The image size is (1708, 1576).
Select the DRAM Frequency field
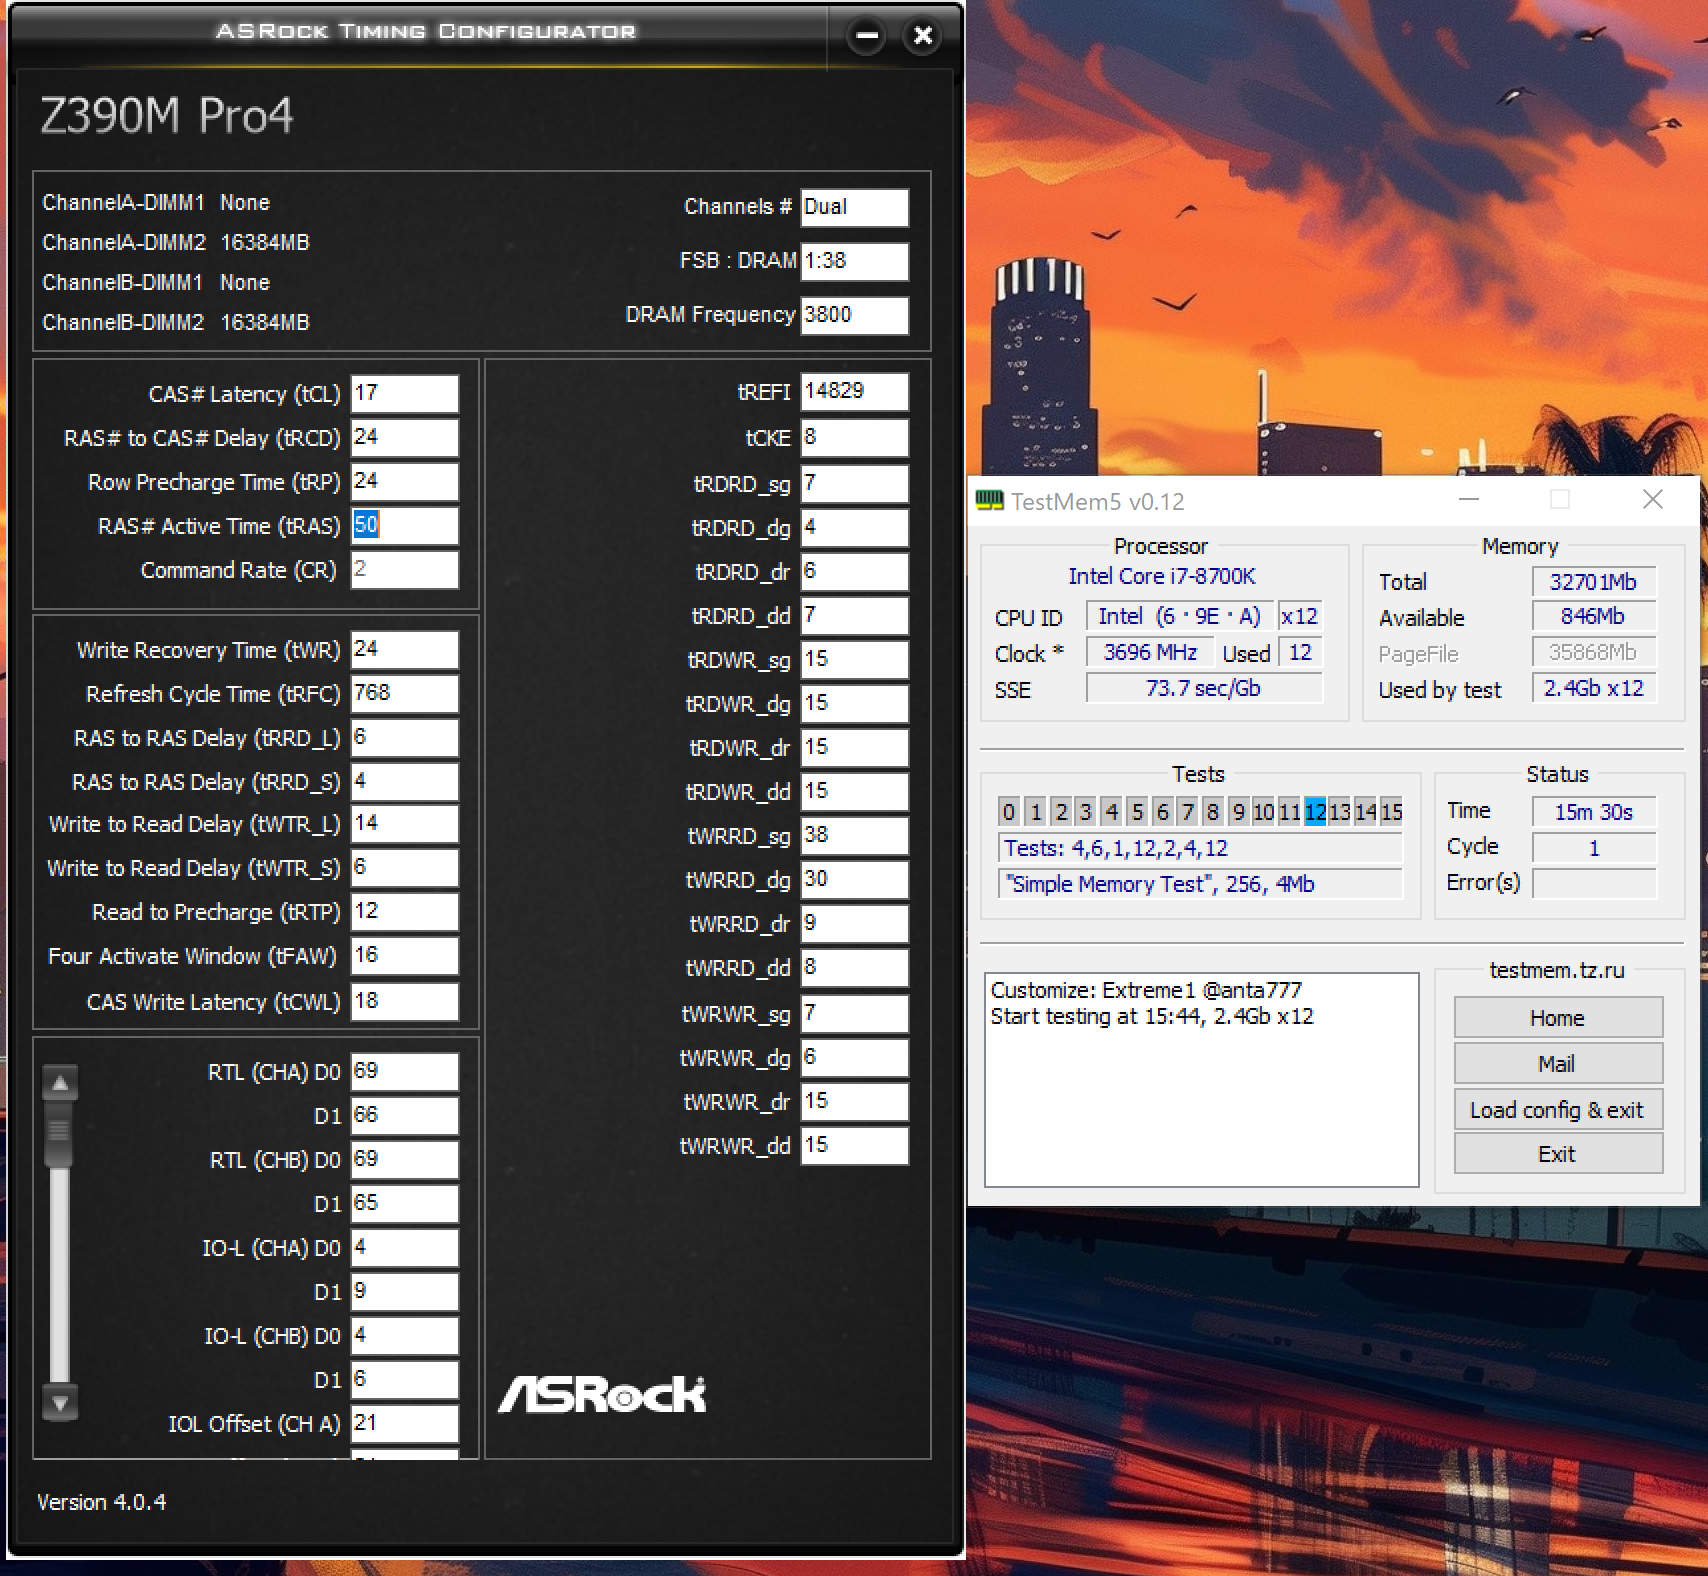tap(855, 316)
